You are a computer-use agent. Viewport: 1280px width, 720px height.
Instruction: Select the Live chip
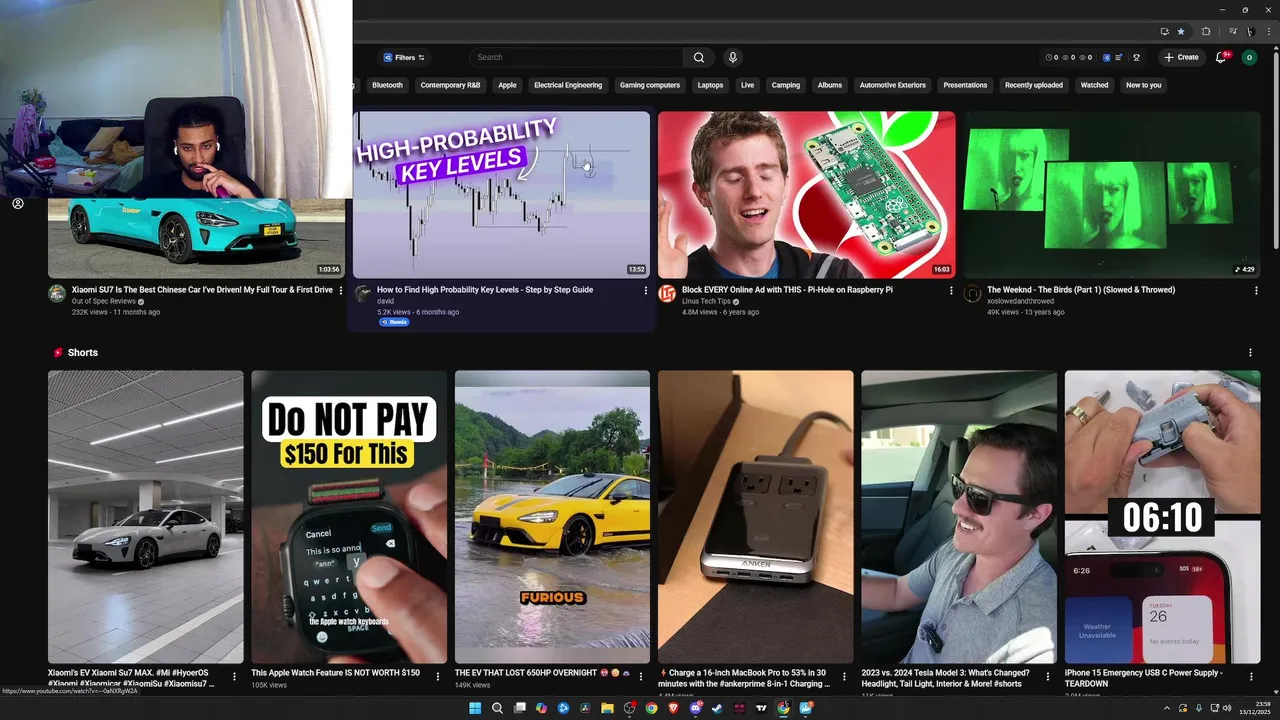(x=747, y=85)
